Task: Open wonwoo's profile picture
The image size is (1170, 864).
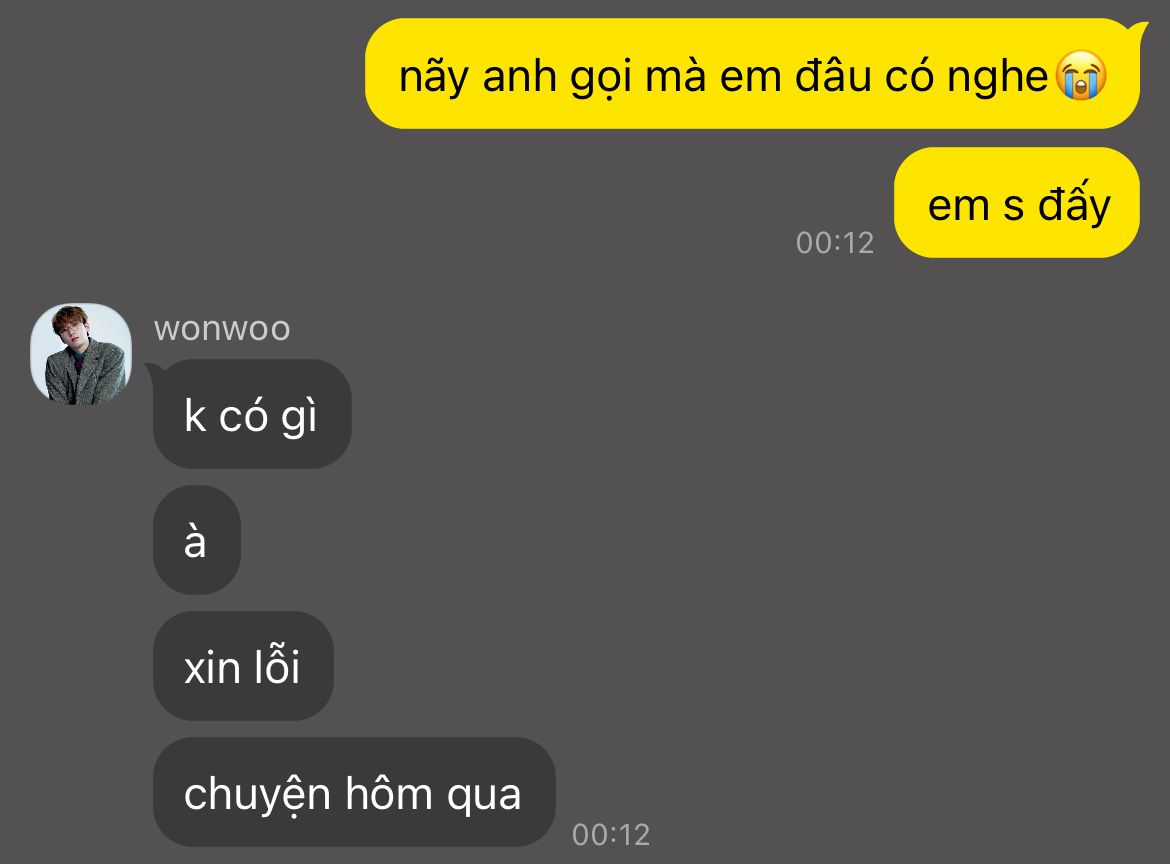Action: pyautogui.click(x=81, y=354)
